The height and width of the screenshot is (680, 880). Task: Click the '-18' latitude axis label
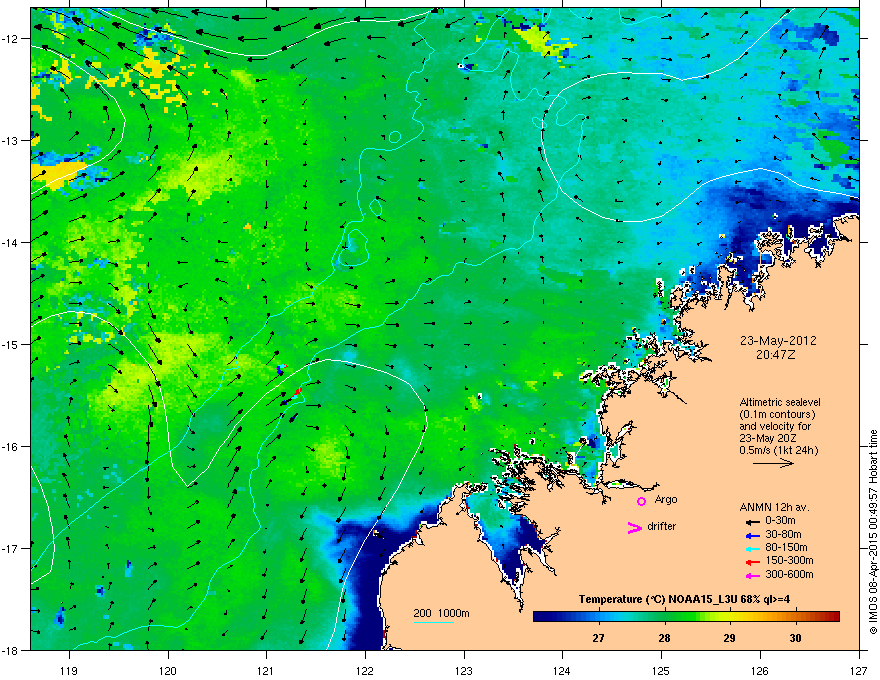(x=11, y=650)
